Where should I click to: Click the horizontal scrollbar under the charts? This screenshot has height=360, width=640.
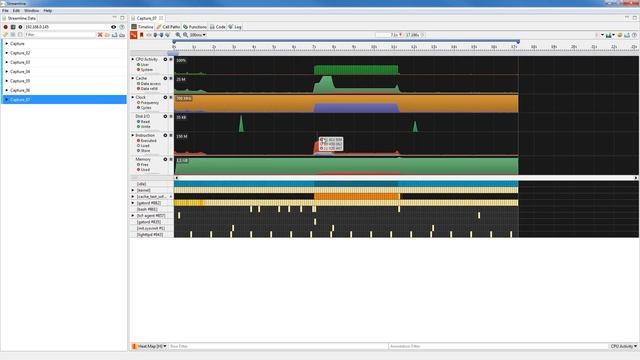(x=406, y=178)
